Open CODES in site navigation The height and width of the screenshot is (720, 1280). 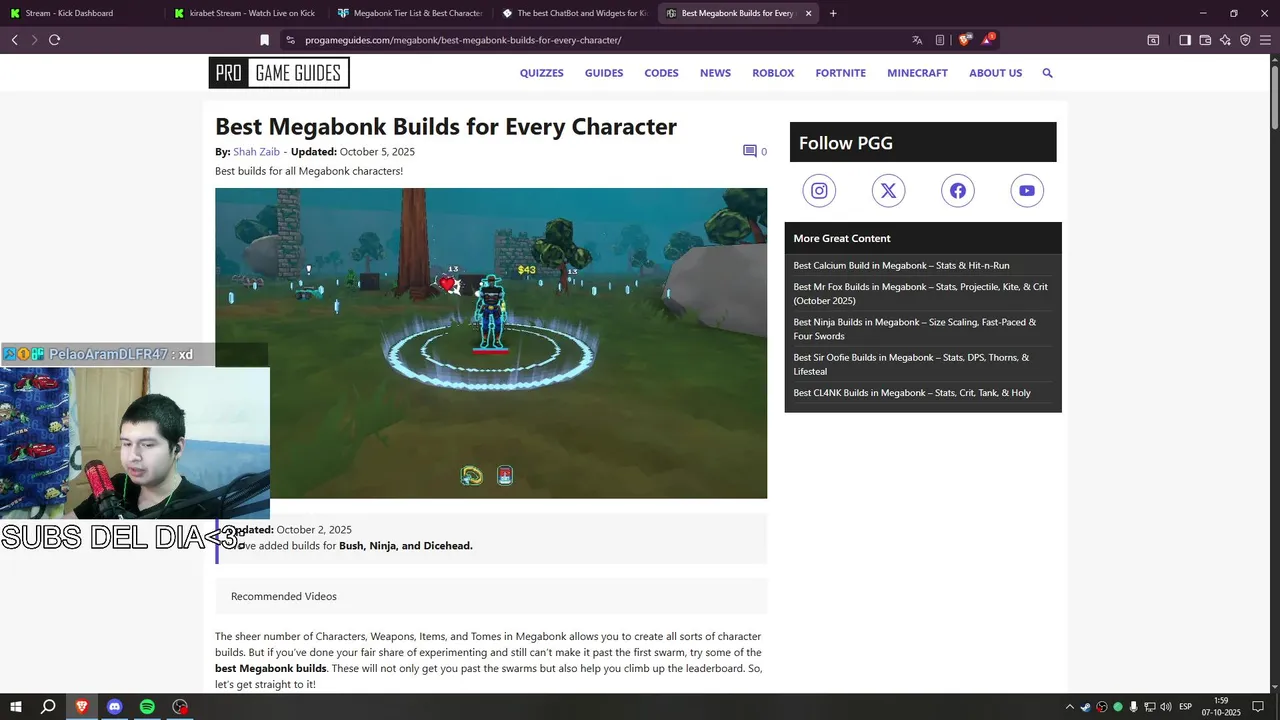click(661, 73)
